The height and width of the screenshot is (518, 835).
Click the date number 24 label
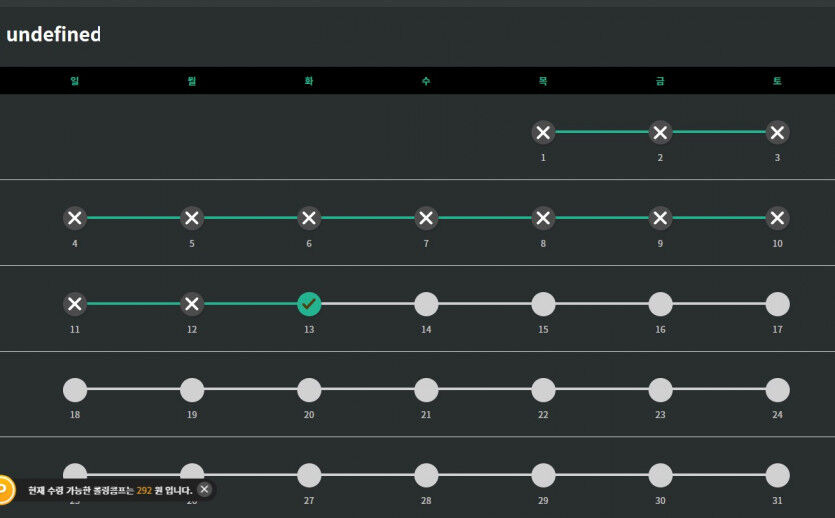tap(777, 415)
